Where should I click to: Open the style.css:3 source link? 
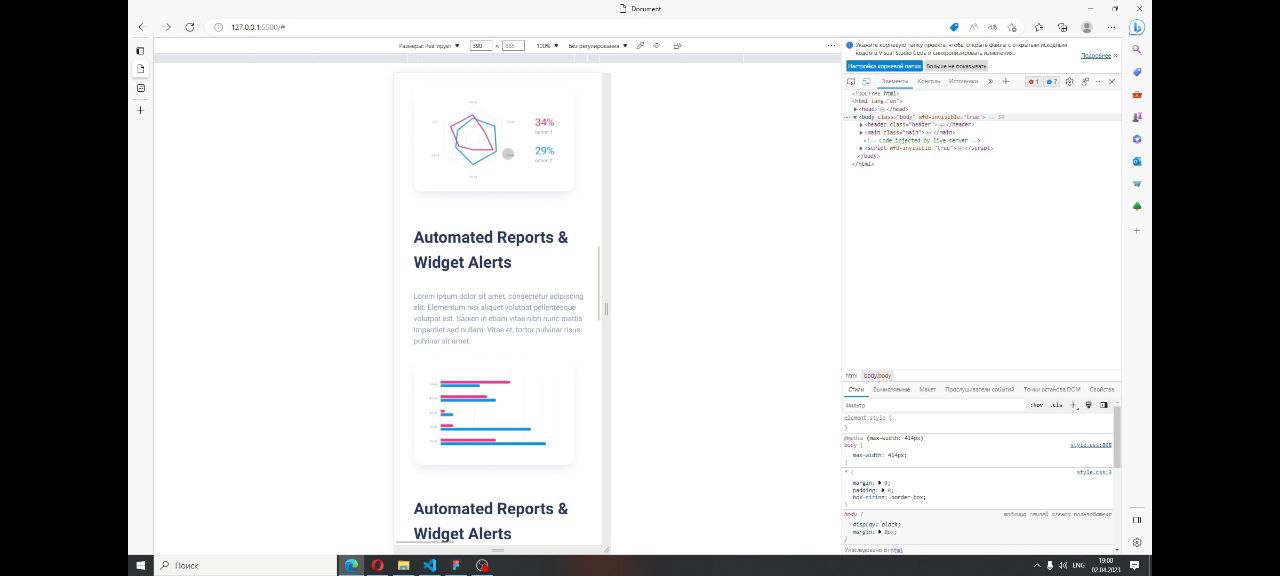pyautogui.click(x=1094, y=472)
